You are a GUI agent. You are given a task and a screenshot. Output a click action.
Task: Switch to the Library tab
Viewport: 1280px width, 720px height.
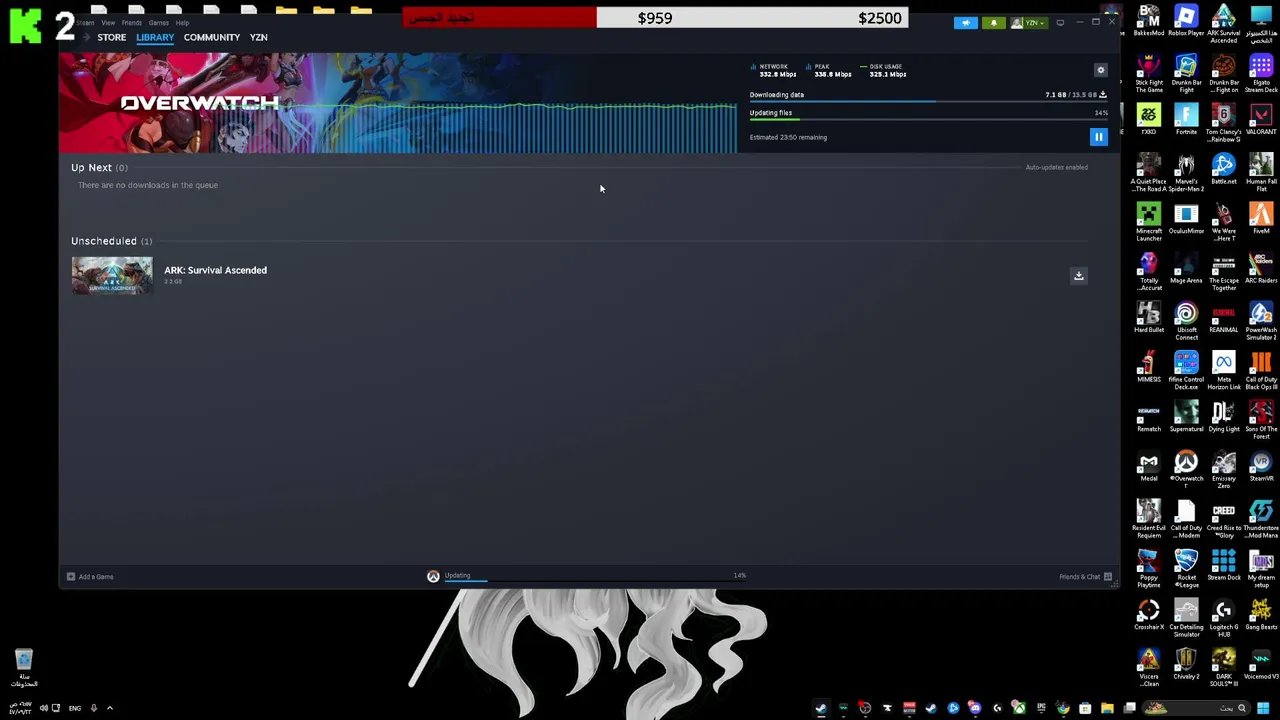[155, 37]
